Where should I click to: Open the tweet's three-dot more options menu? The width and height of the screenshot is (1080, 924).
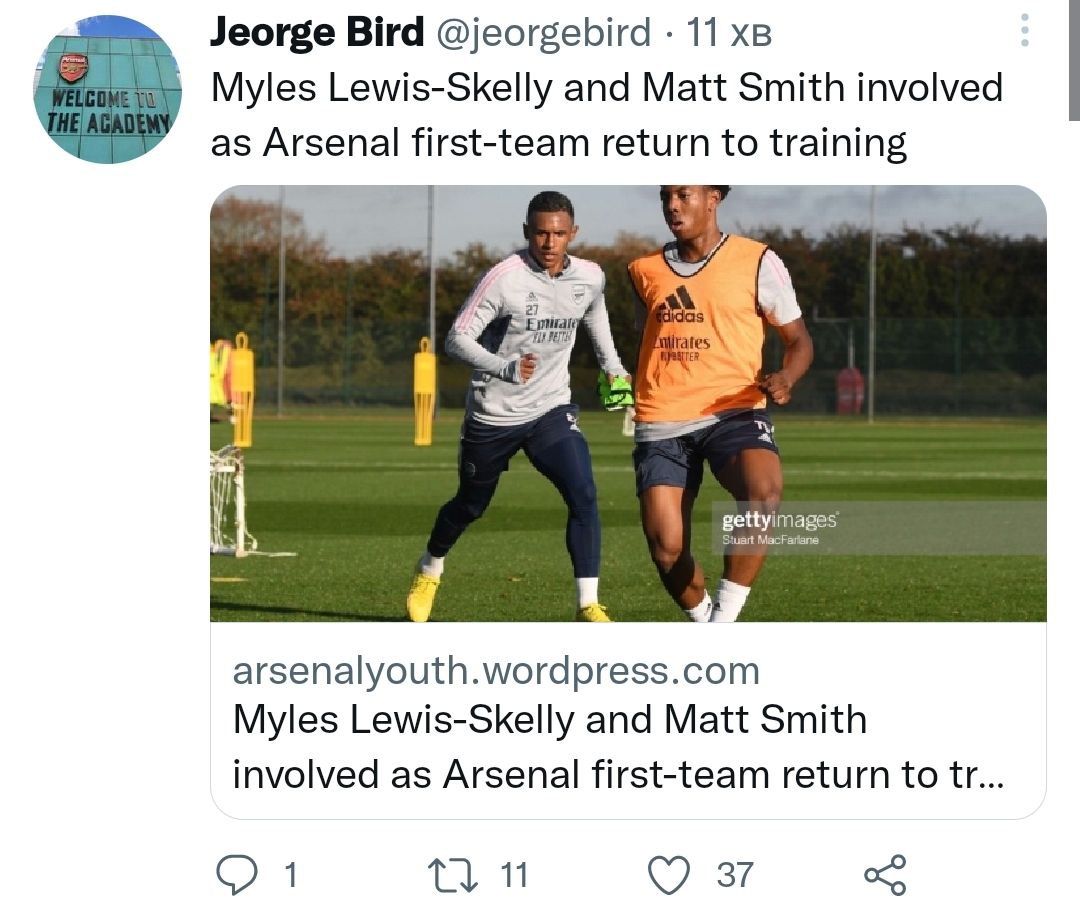[x=1023, y=33]
